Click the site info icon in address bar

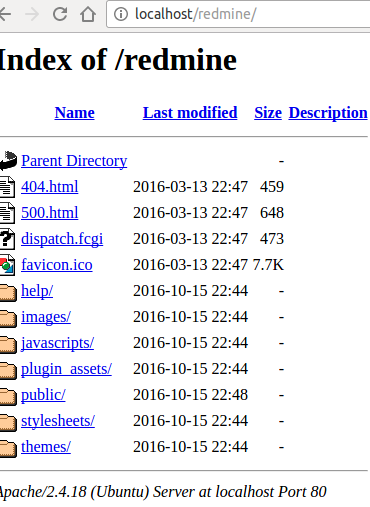[121, 14]
